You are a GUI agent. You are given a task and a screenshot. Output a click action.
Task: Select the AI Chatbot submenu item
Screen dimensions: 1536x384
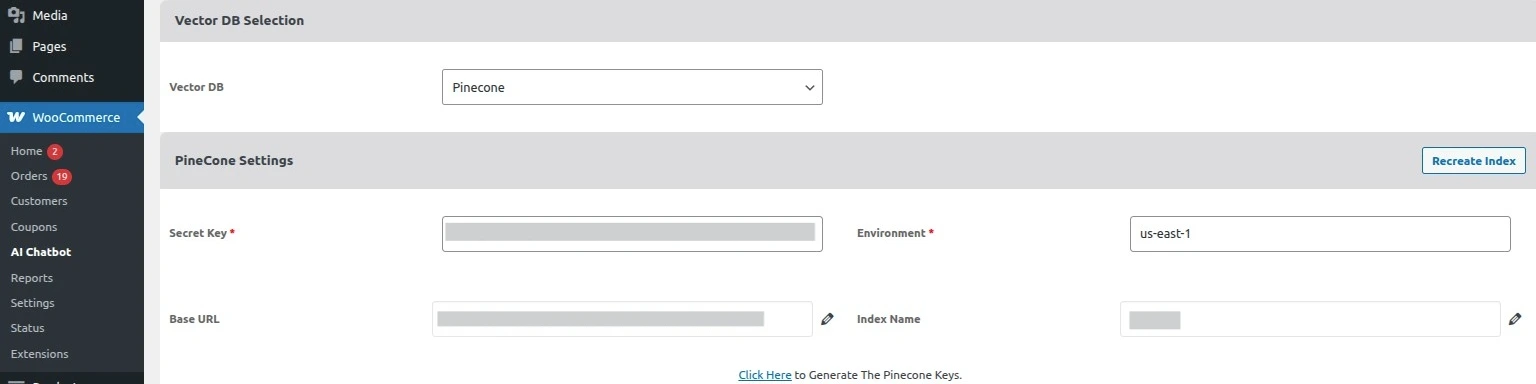point(41,252)
